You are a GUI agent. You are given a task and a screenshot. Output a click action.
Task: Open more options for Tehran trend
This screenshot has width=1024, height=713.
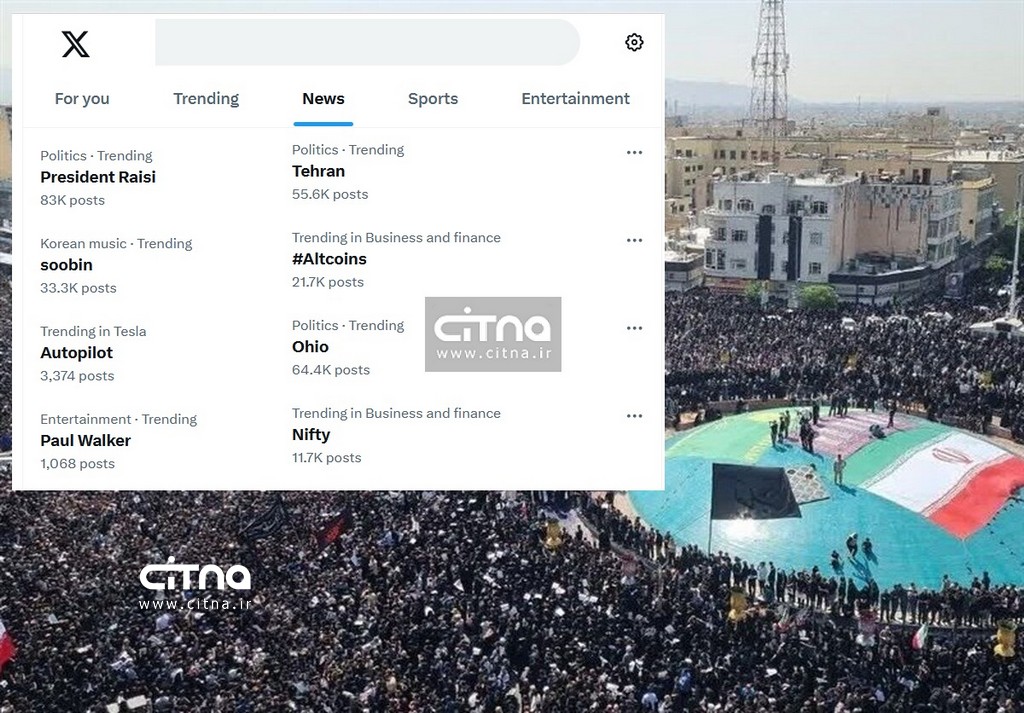(634, 152)
